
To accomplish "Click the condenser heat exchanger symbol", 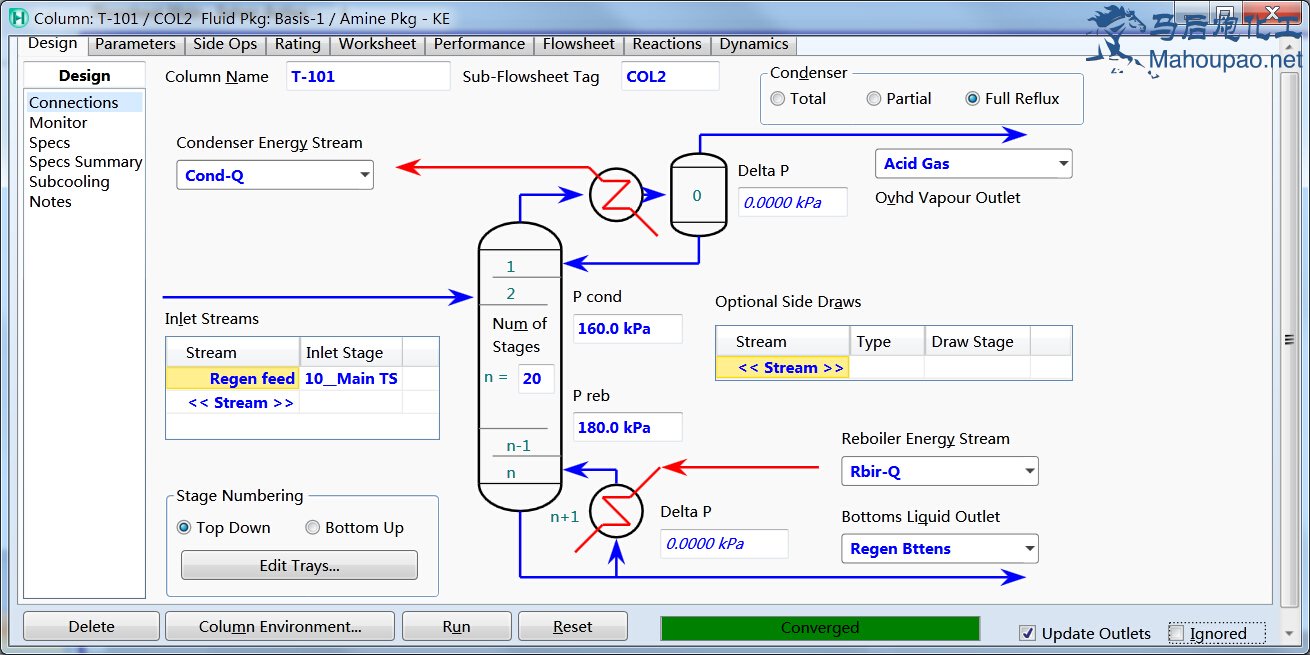I will (x=614, y=195).
